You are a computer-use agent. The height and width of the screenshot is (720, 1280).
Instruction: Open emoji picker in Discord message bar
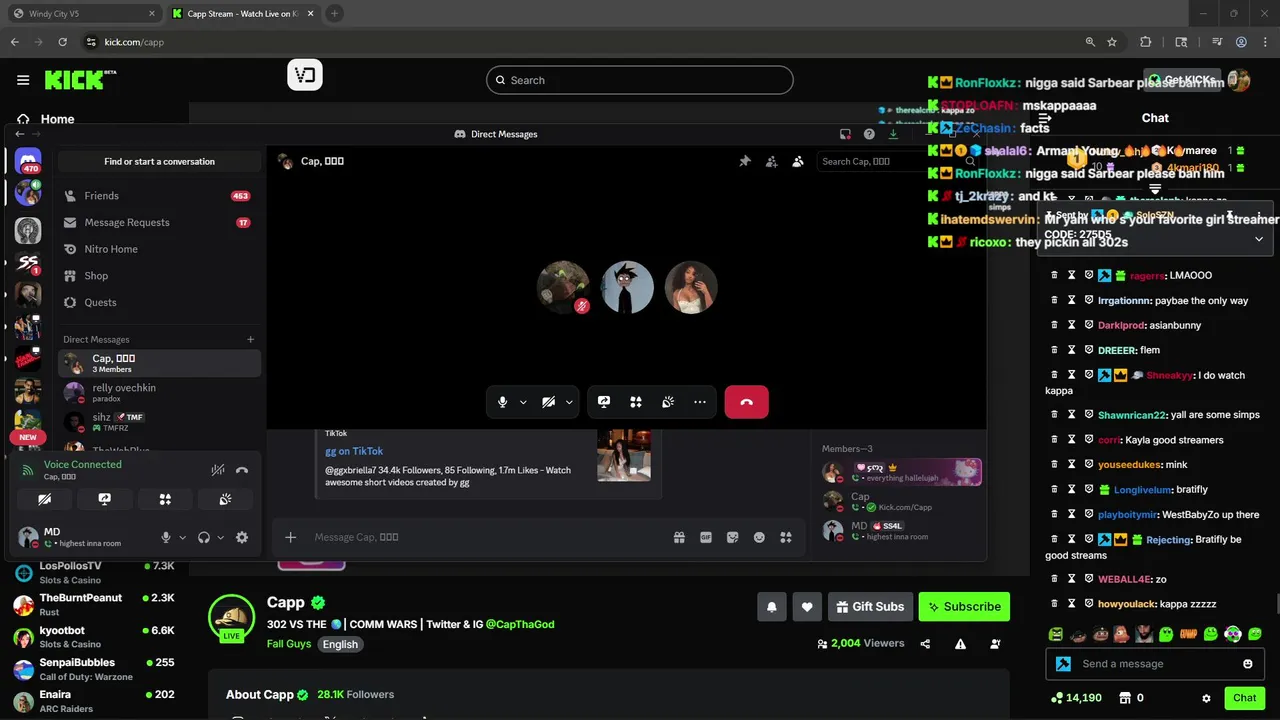coord(759,537)
